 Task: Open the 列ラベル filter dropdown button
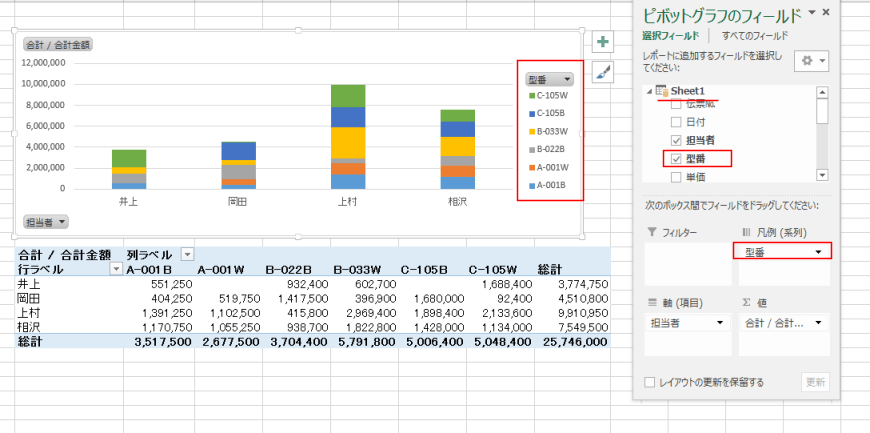pos(187,254)
